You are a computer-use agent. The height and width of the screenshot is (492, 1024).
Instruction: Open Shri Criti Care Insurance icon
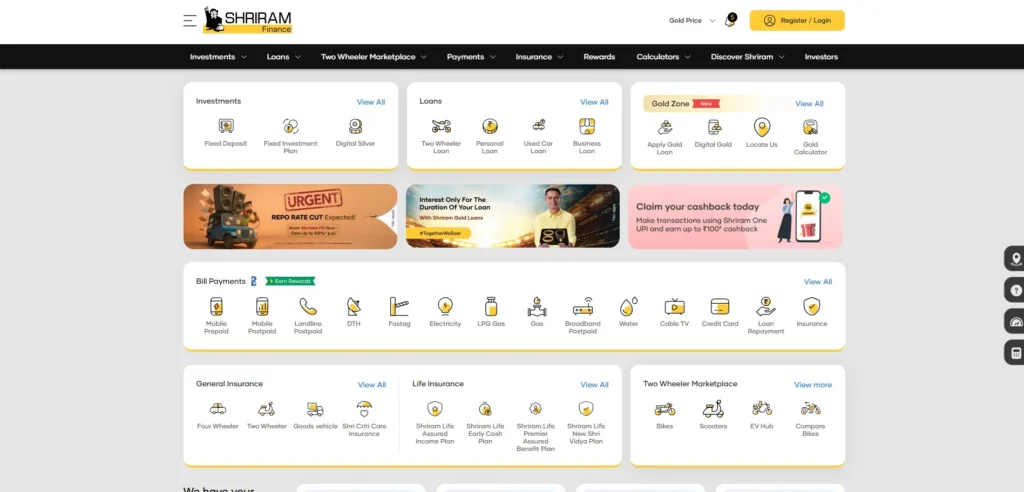click(364, 409)
